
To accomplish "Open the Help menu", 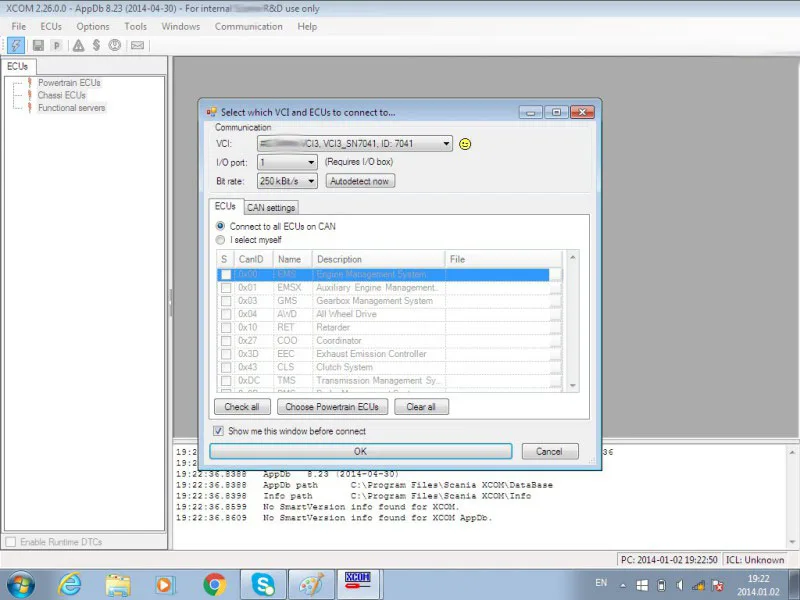I will (x=307, y=27).
